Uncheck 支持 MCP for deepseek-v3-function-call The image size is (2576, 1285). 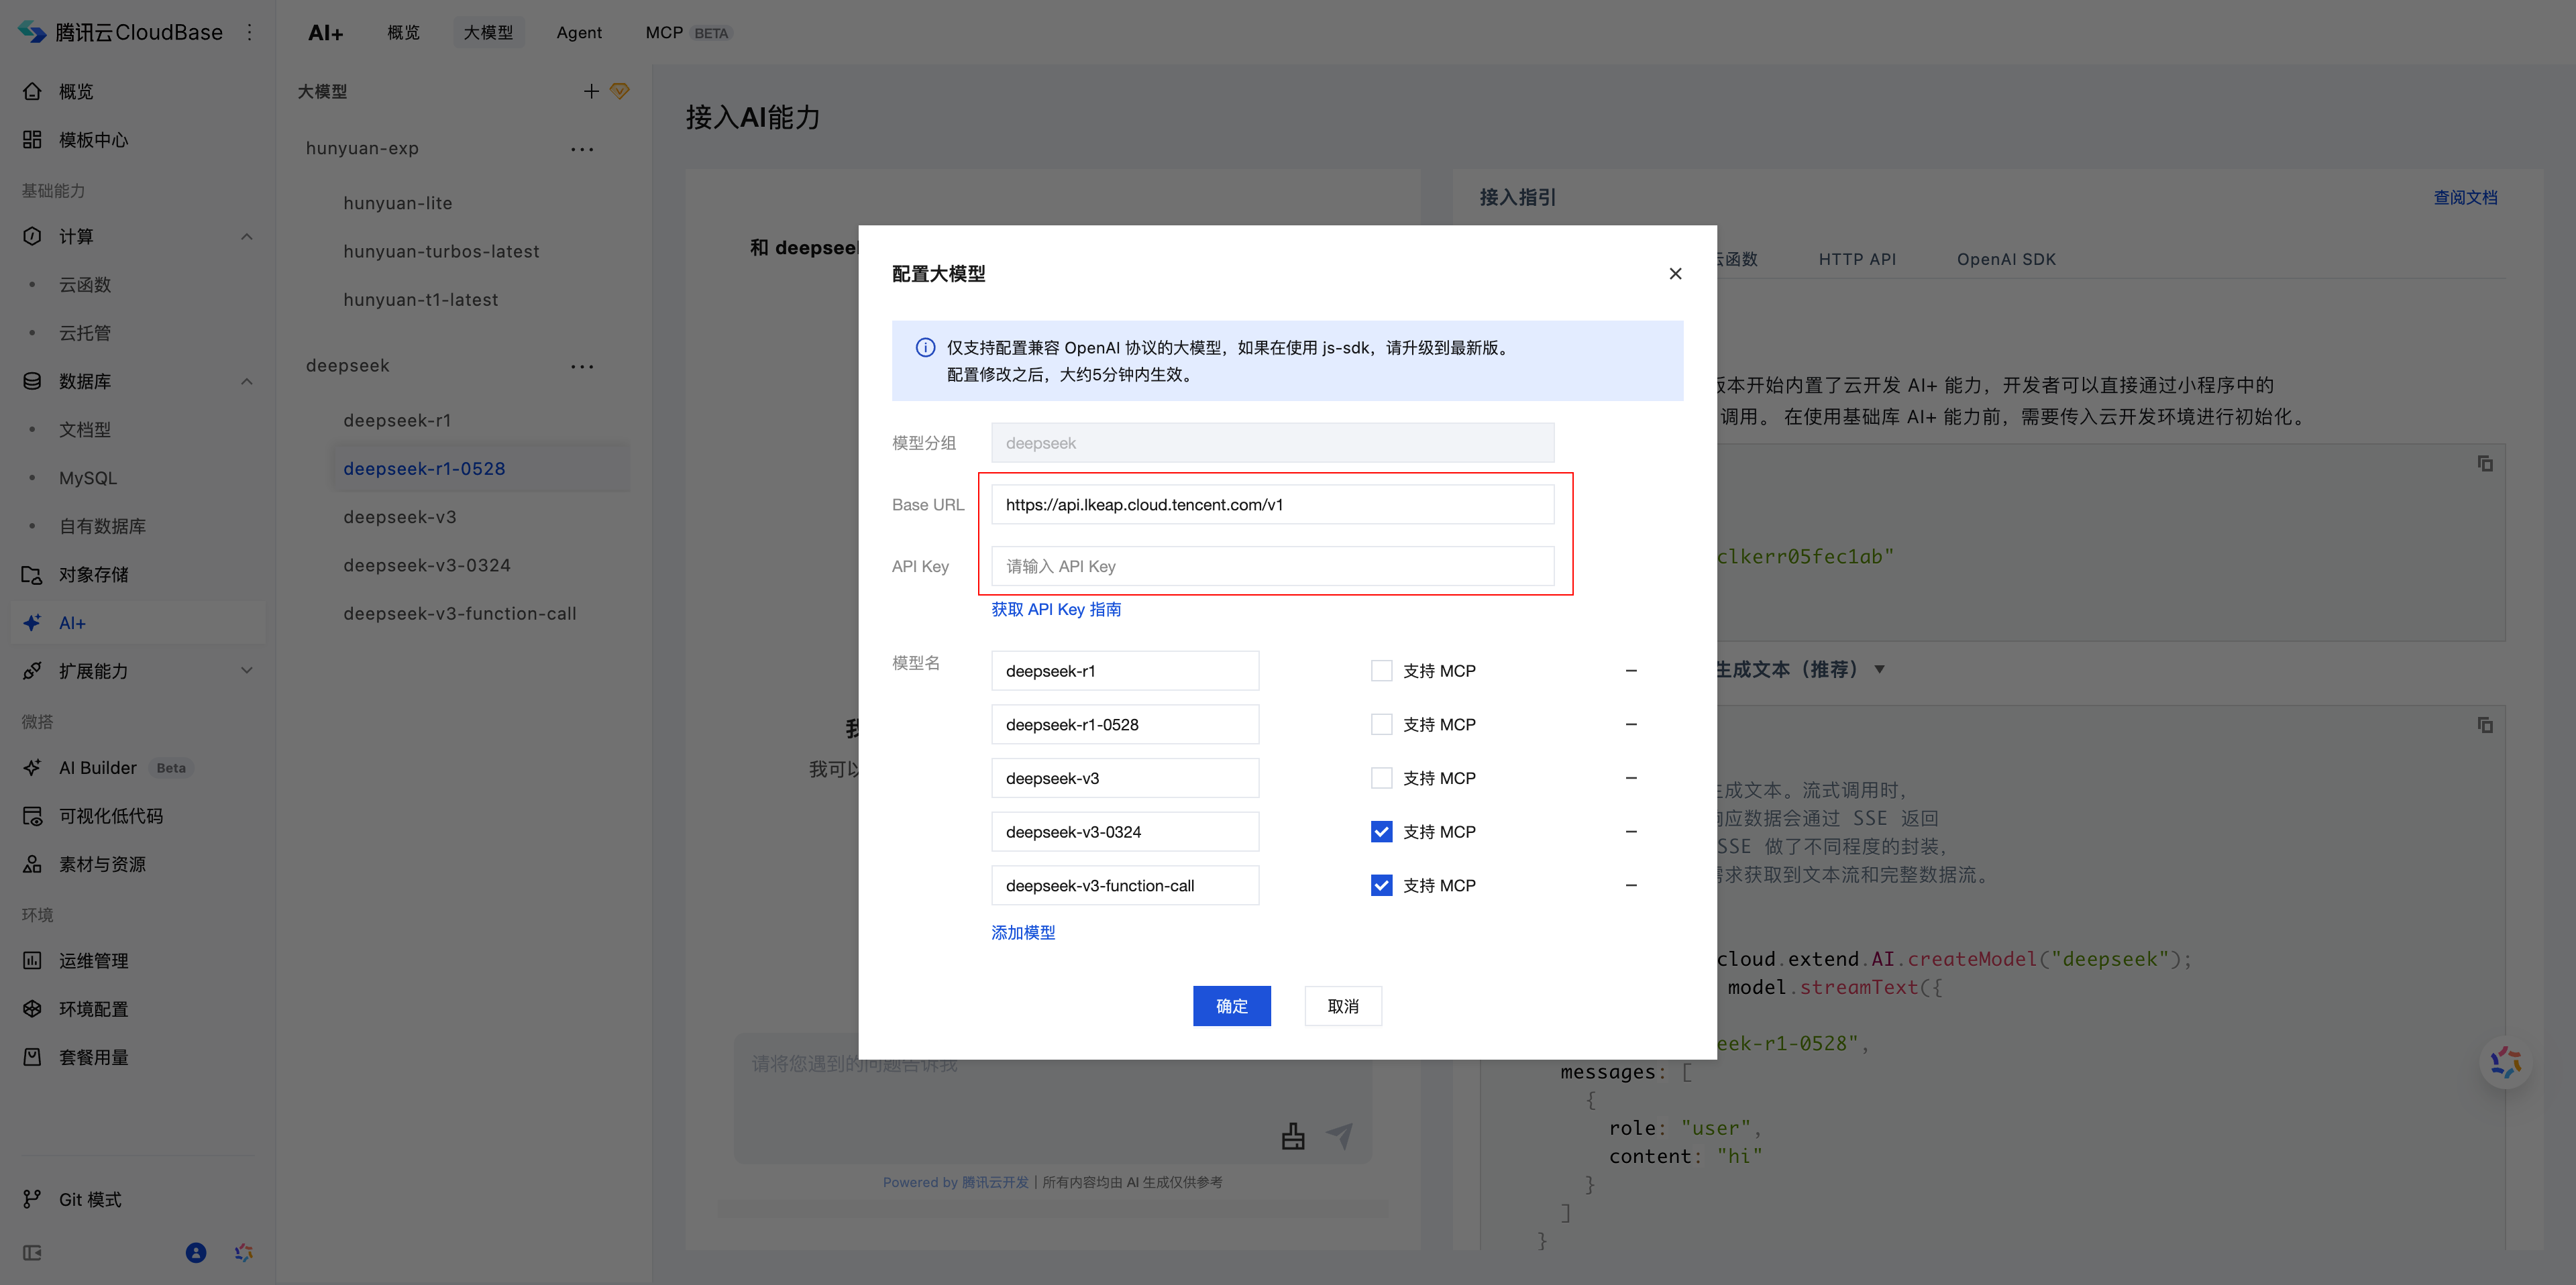click(x=1381, y=885)
